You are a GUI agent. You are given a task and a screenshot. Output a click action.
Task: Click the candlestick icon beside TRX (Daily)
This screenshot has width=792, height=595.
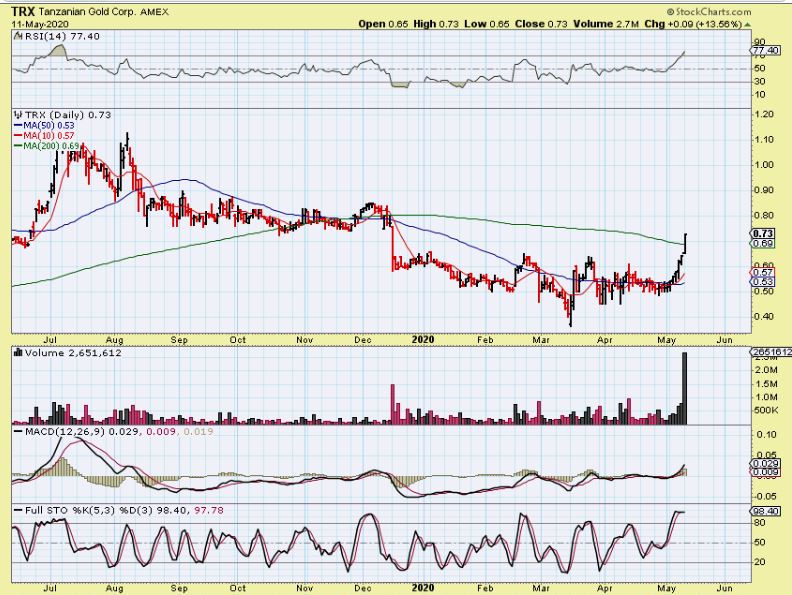tap(19, 115)
